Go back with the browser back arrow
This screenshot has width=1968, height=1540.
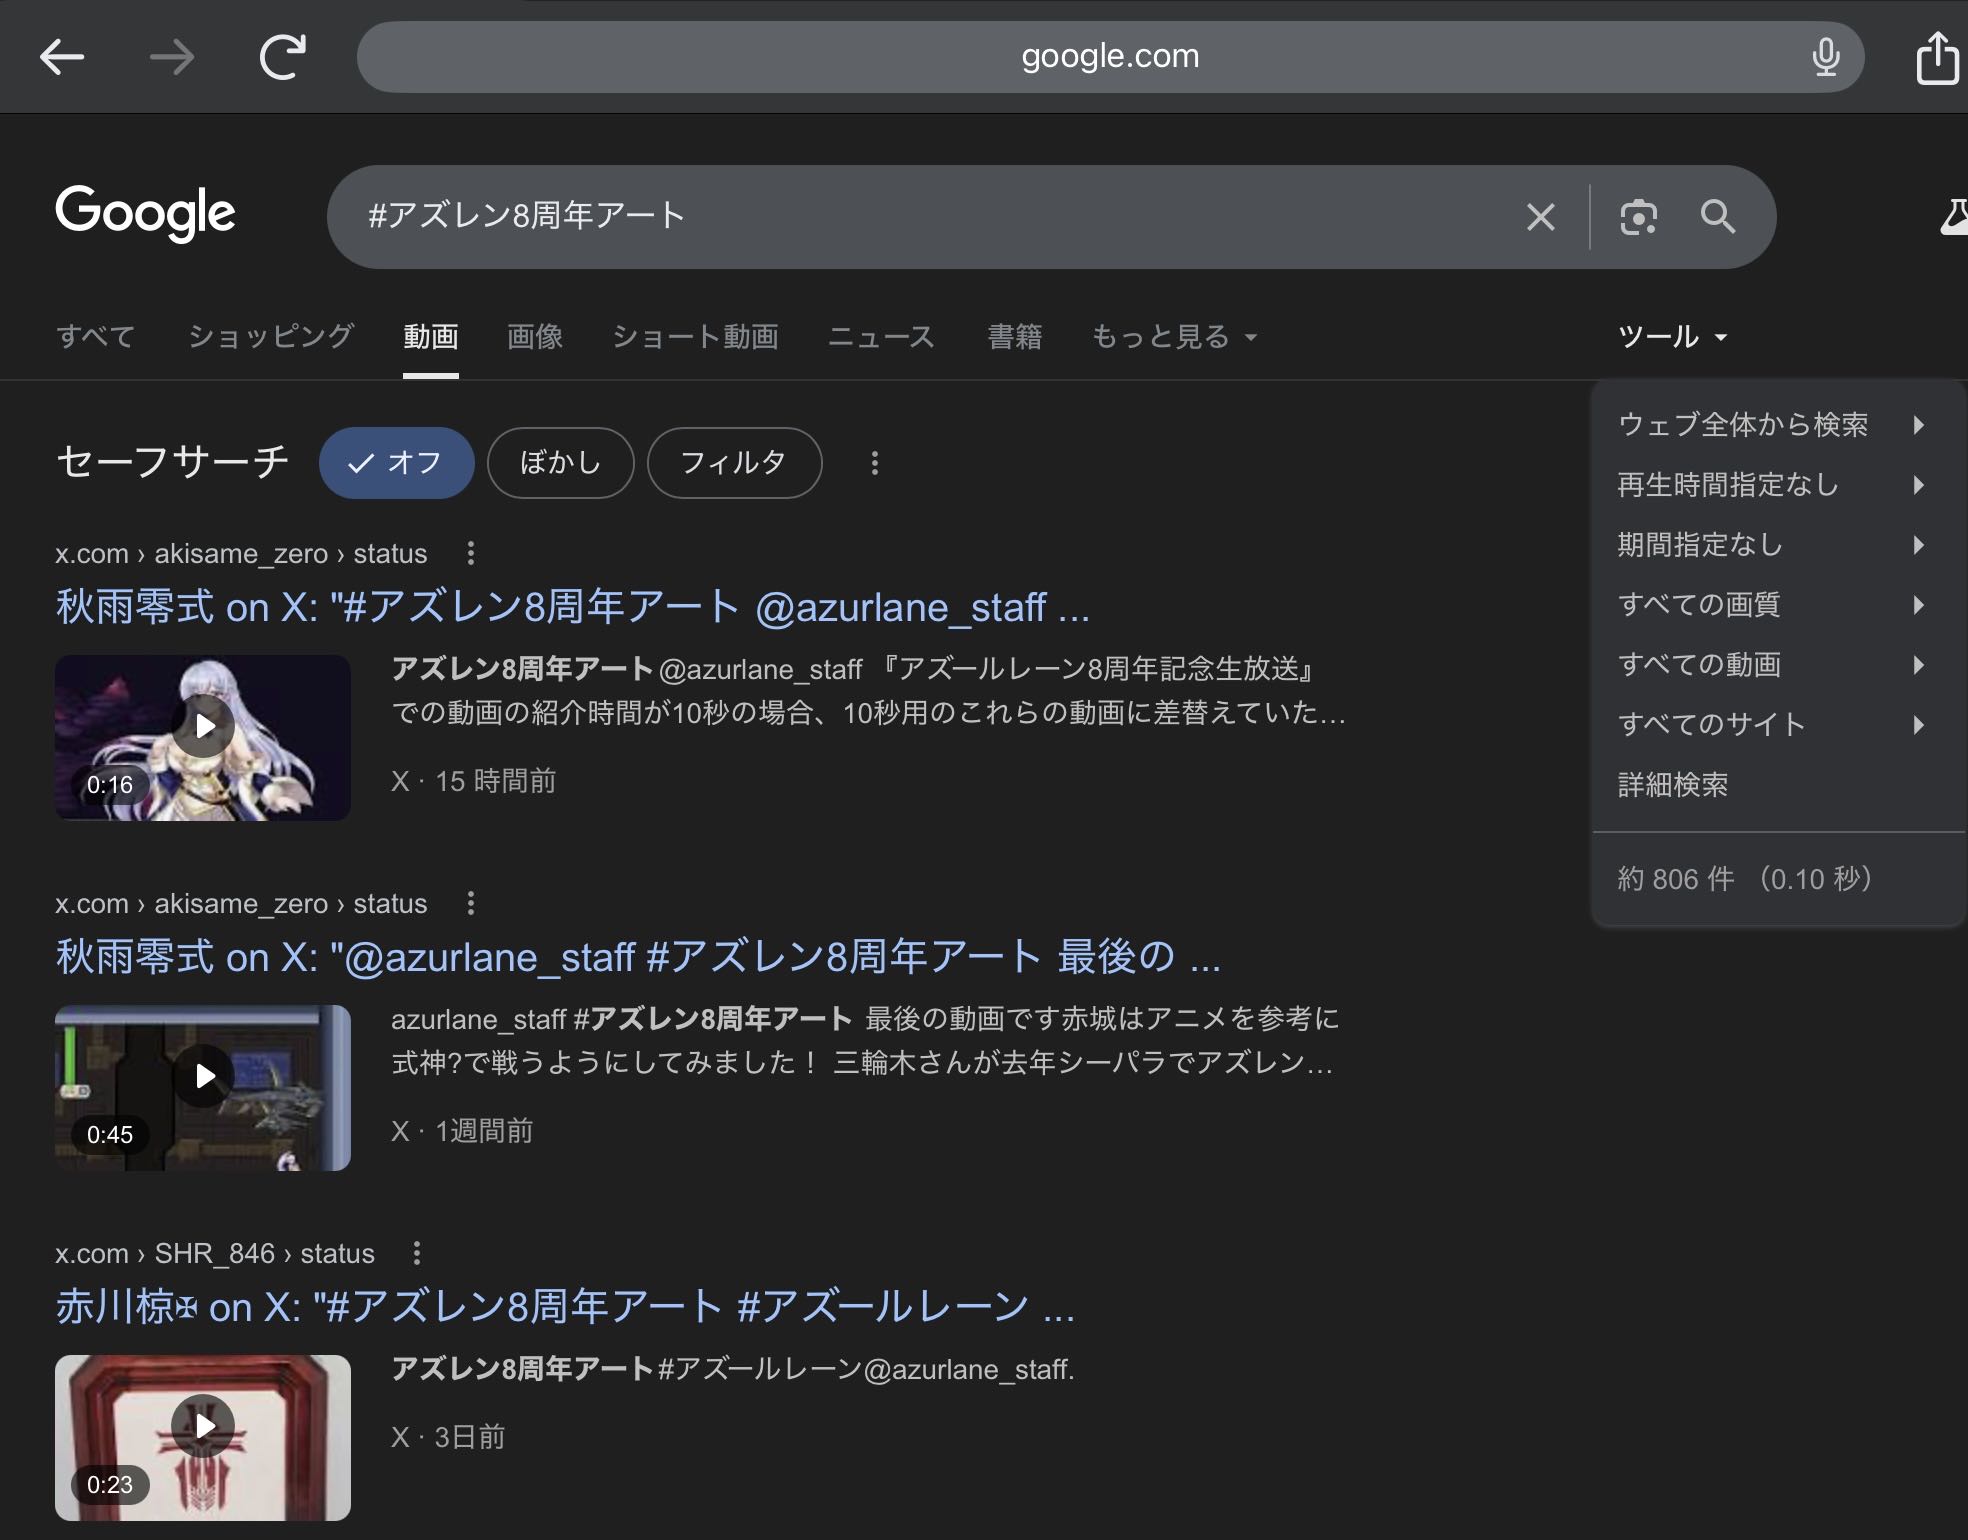[62, 57]
